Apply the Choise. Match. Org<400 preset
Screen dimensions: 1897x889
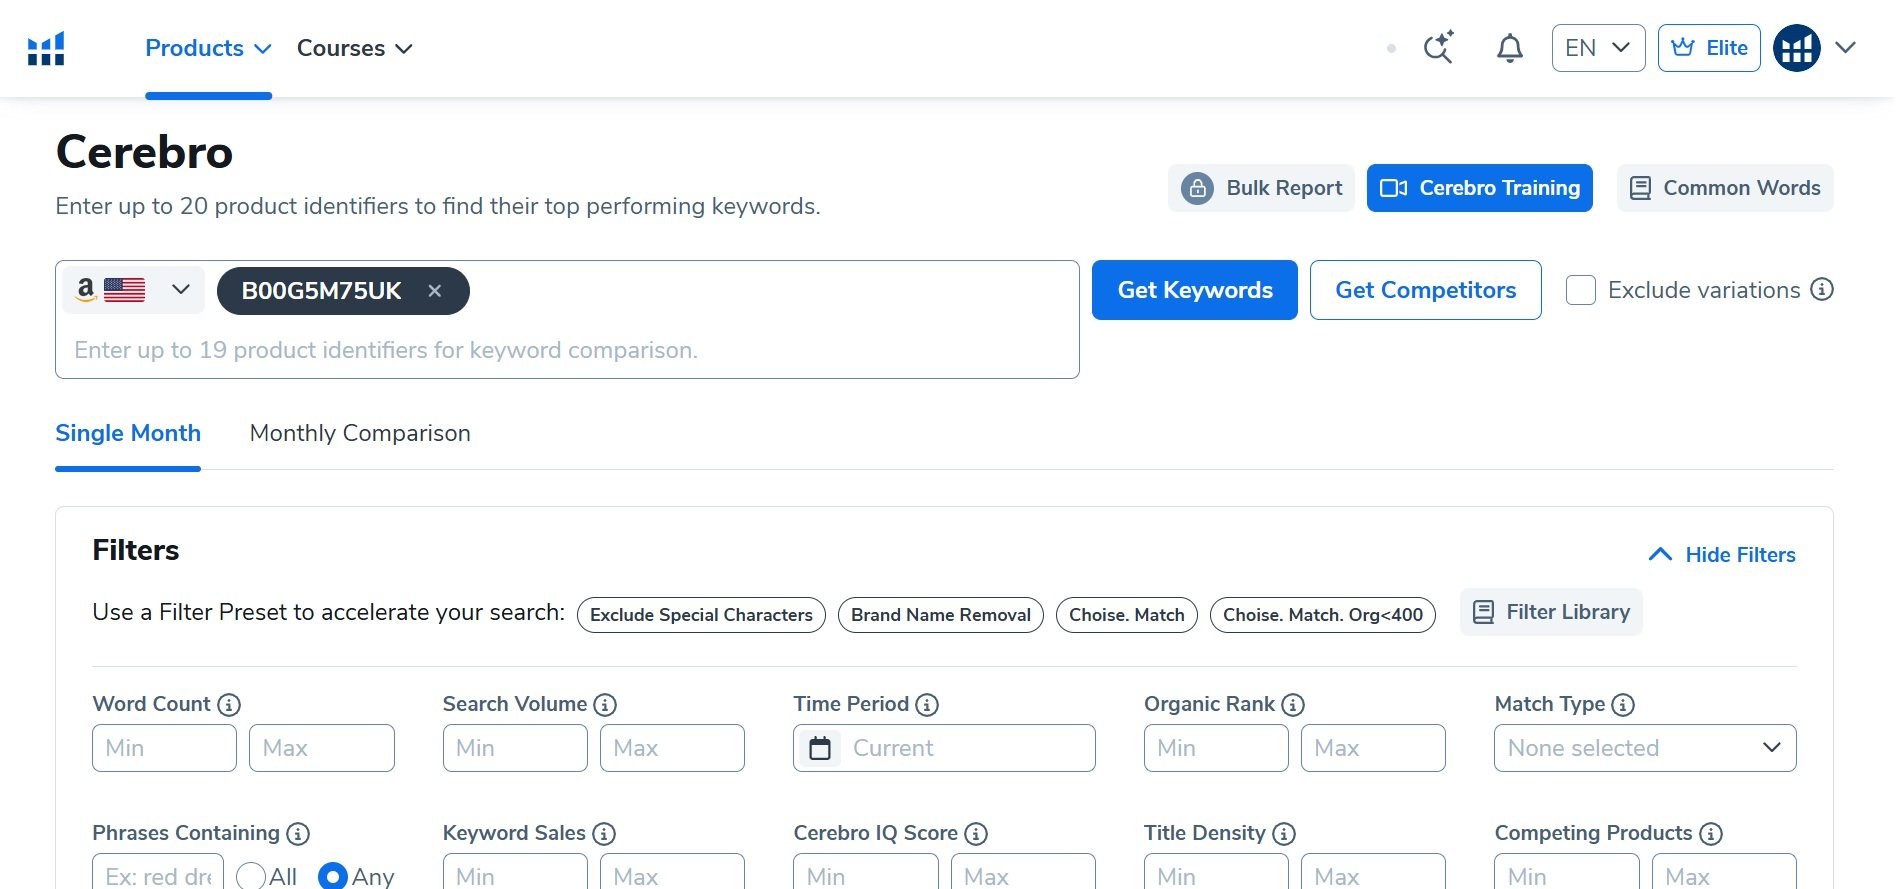pos(1323,615)
